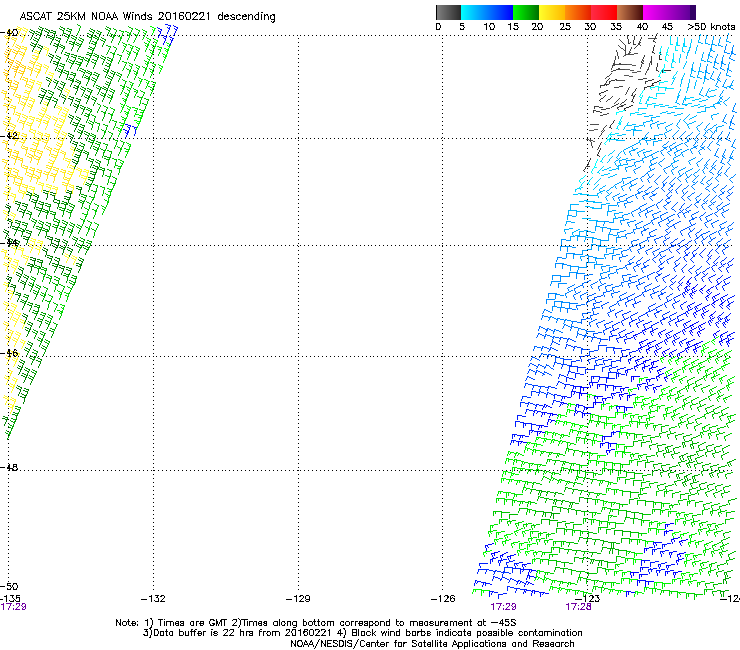Click the 'NOAA/NESDIS/Center for Satellite Applications' credit line

tap(432, 644)
